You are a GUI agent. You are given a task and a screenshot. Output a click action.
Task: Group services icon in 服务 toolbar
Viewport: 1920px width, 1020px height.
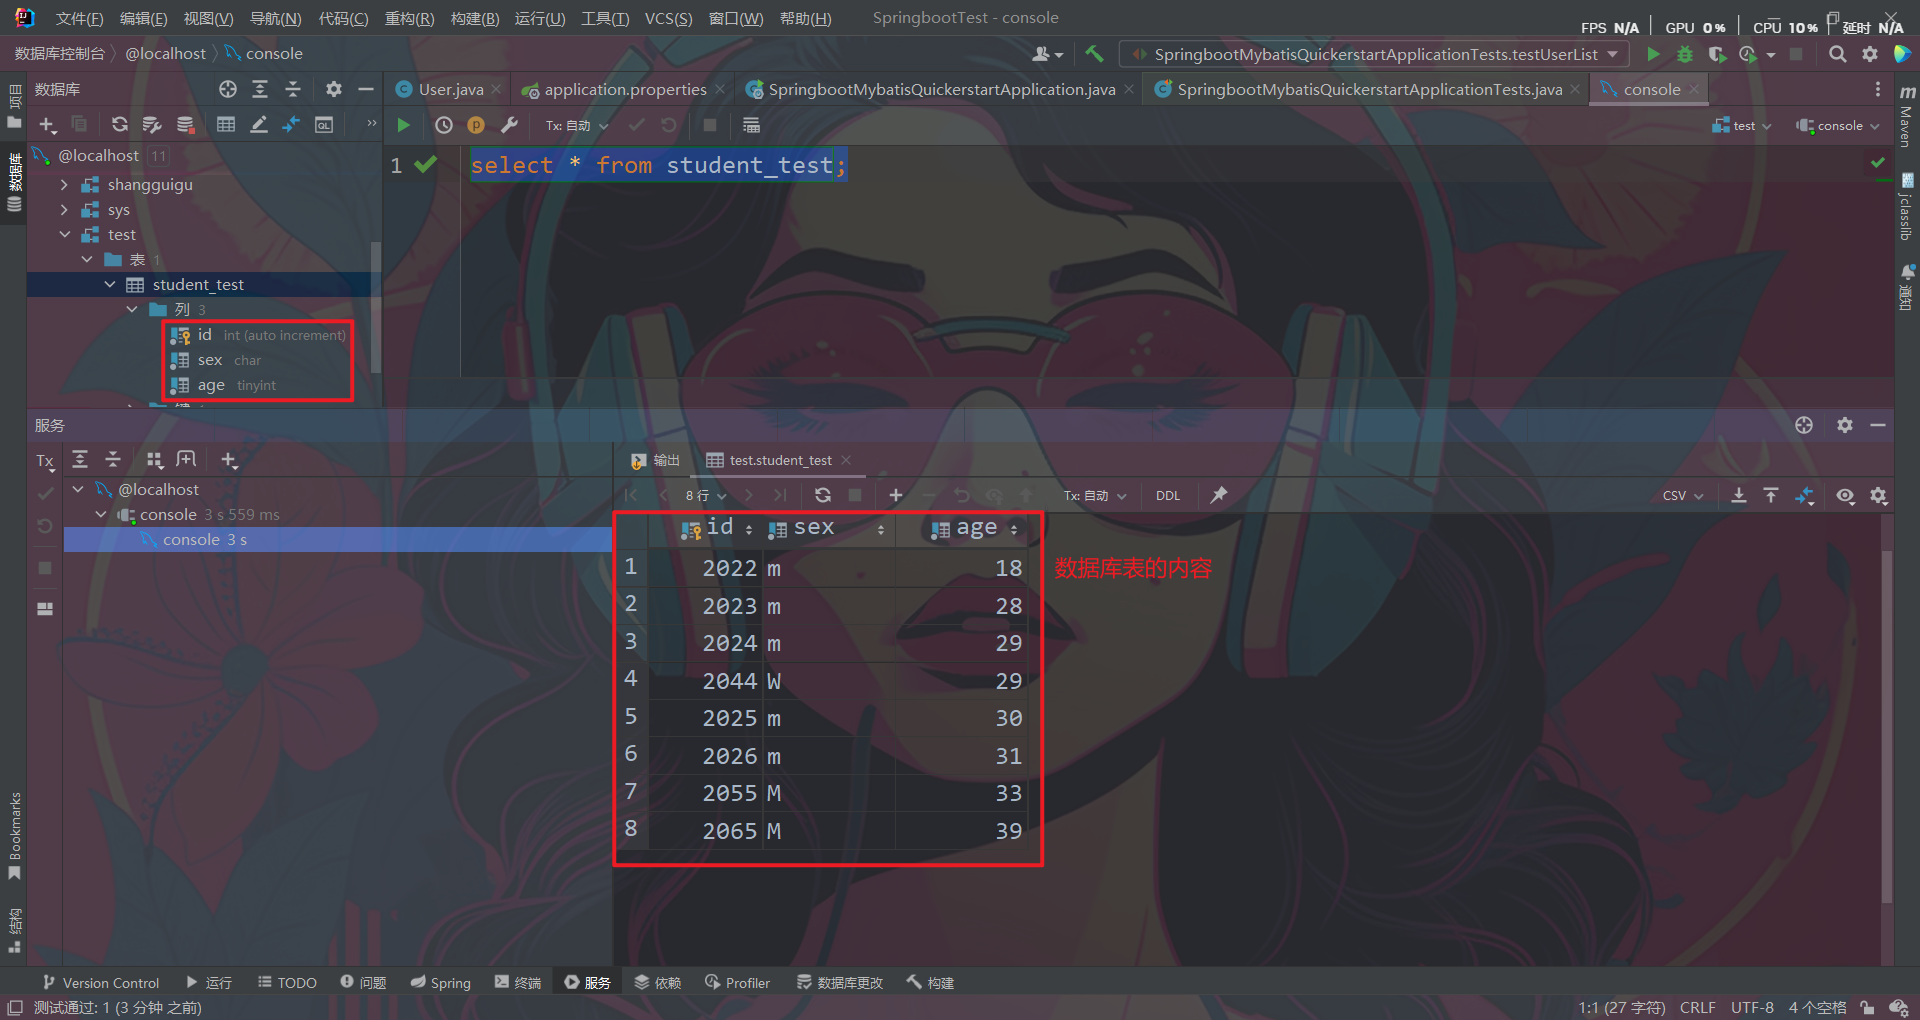point(154,460)
